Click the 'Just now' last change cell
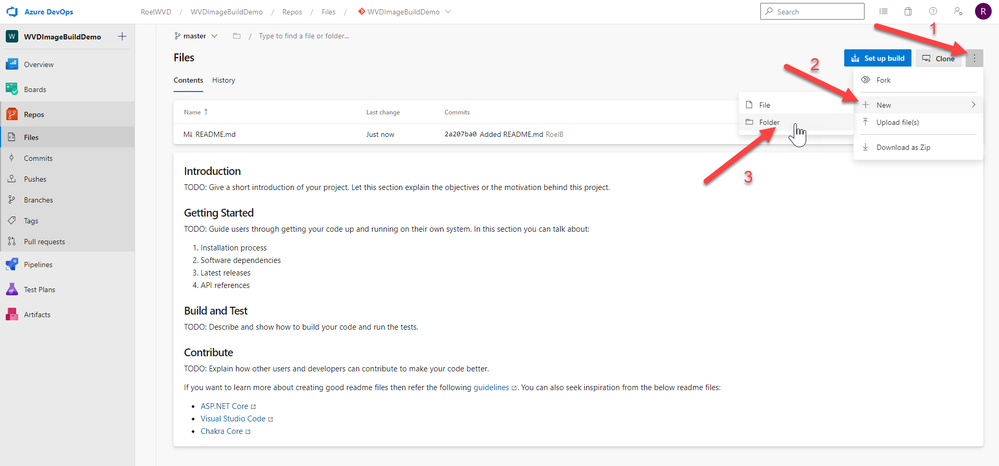The width and height of the screenshot is (999, 466). pos(380,135)
